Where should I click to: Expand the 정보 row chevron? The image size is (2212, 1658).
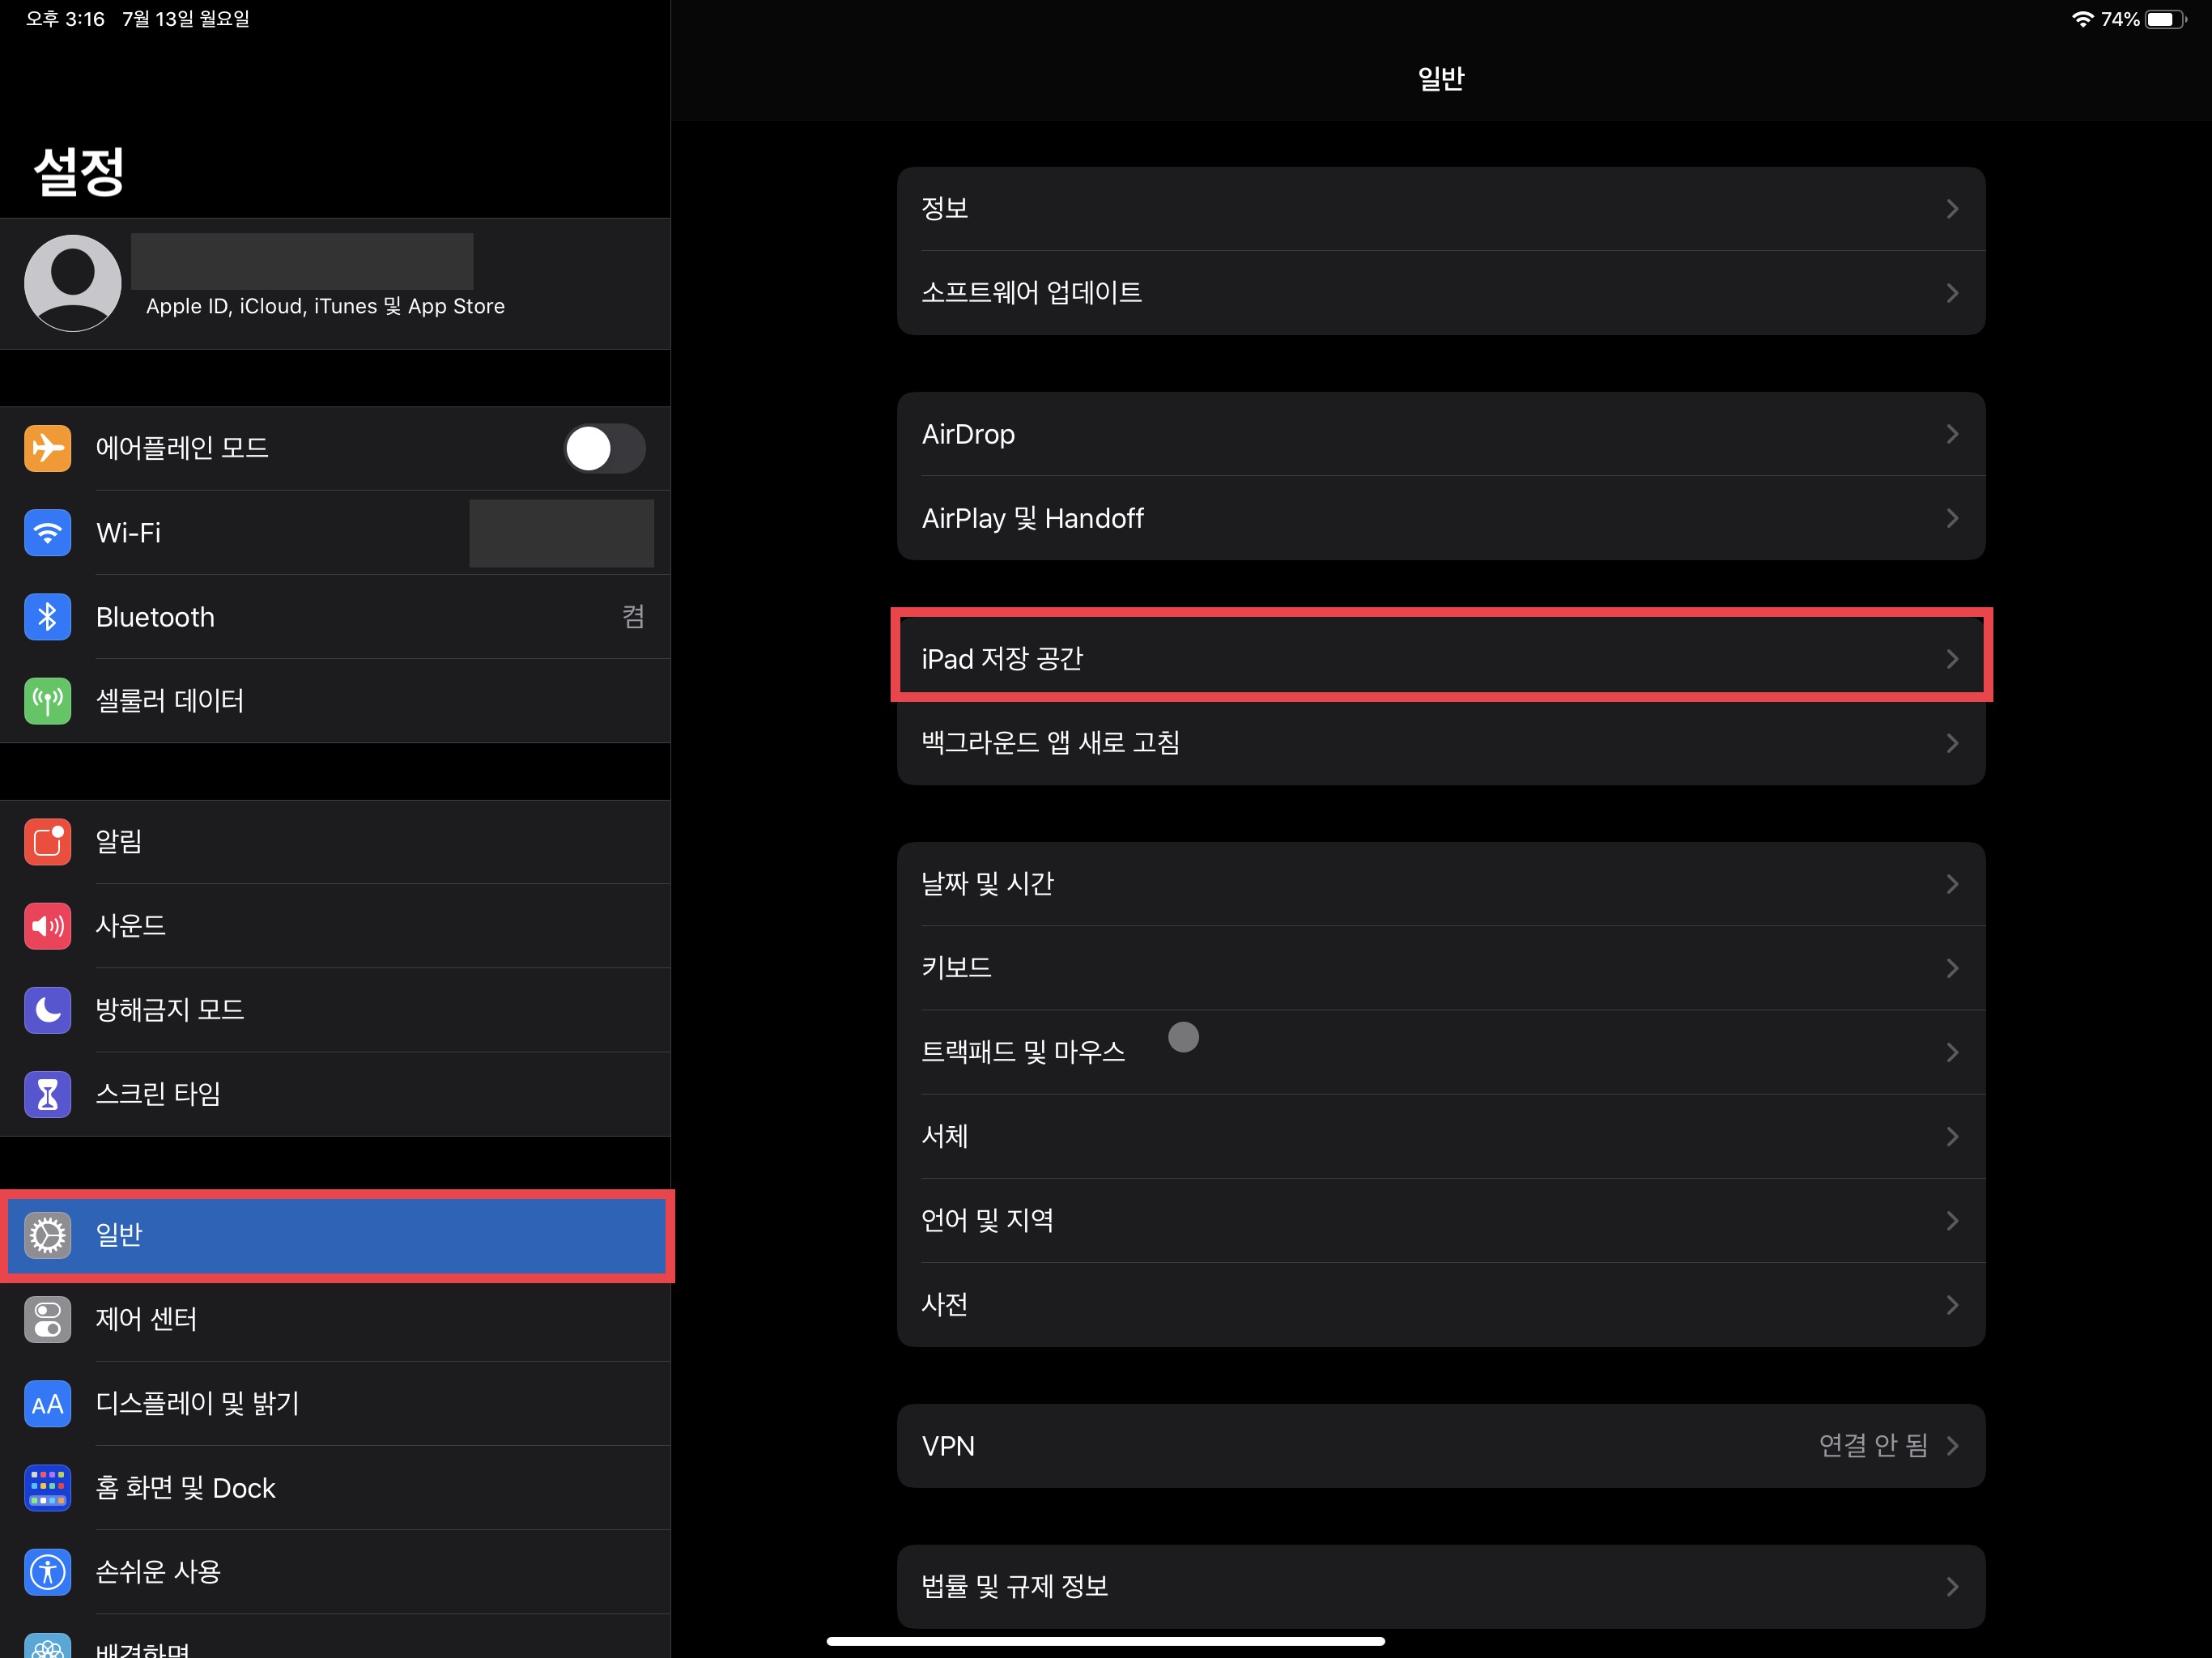(1952, 208)
